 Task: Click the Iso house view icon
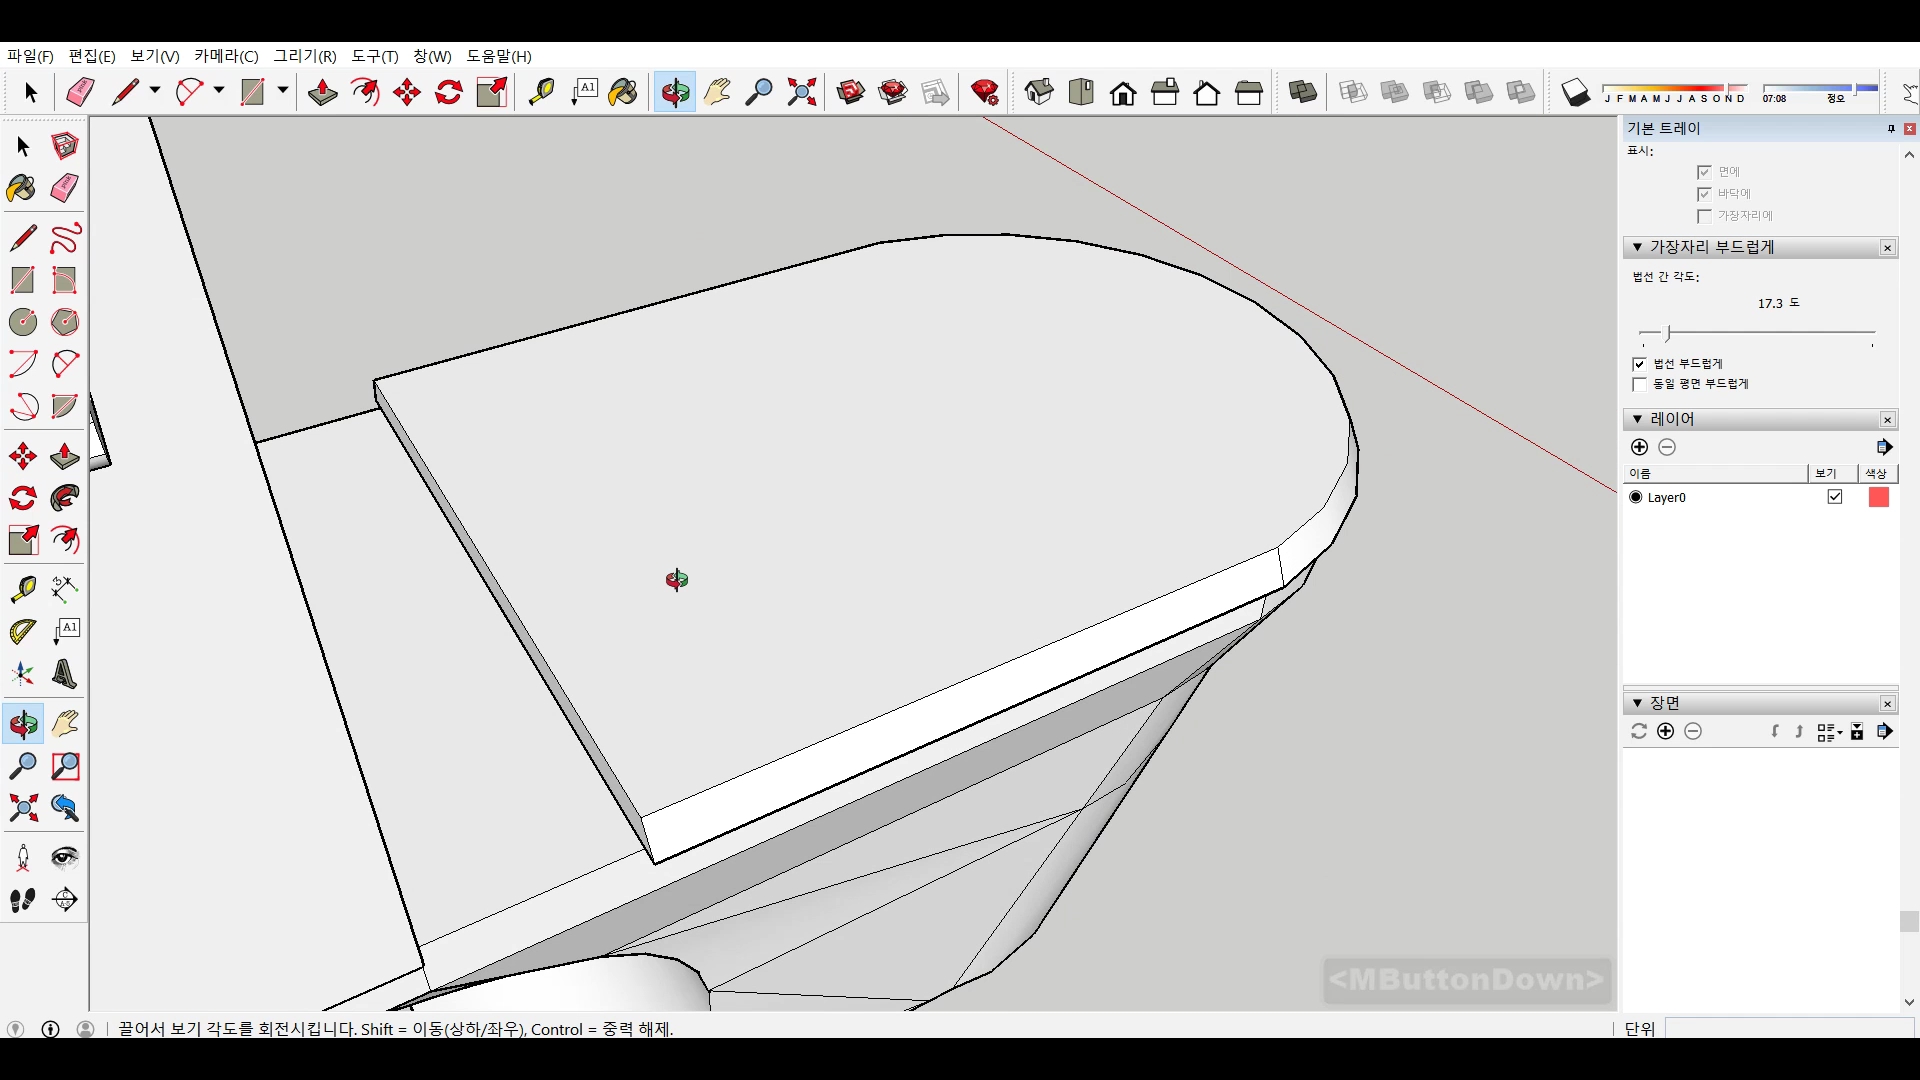point(1039,93)
